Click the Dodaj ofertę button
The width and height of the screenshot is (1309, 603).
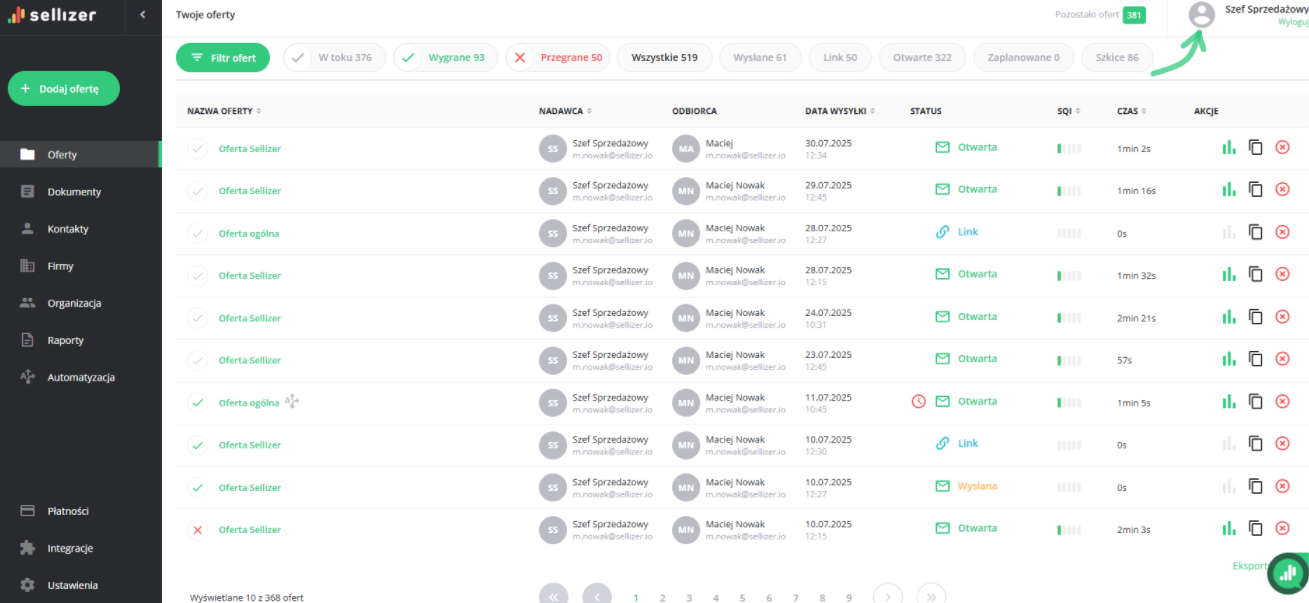[64, 89]
